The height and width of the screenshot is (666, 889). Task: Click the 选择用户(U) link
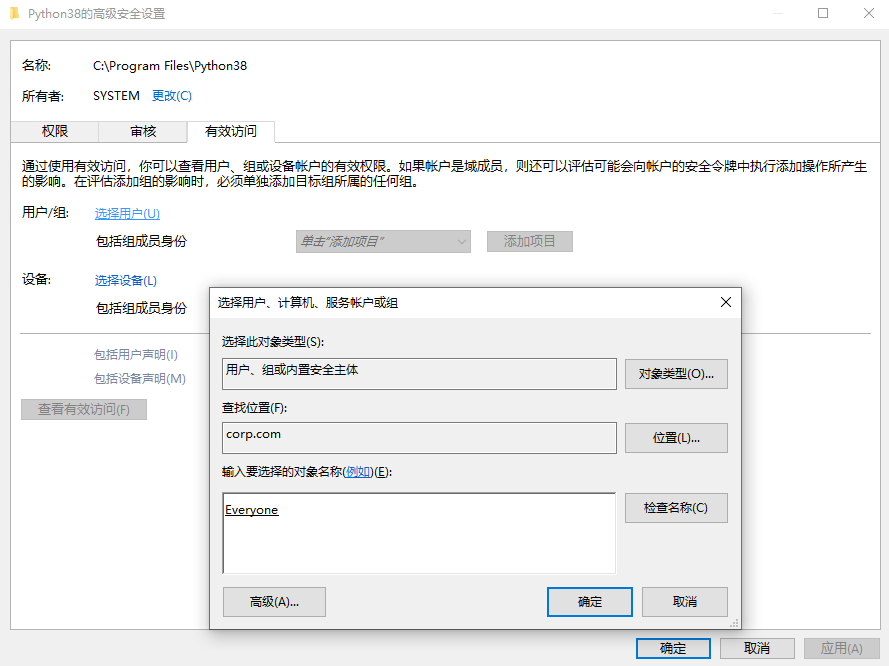pos(127,214)
